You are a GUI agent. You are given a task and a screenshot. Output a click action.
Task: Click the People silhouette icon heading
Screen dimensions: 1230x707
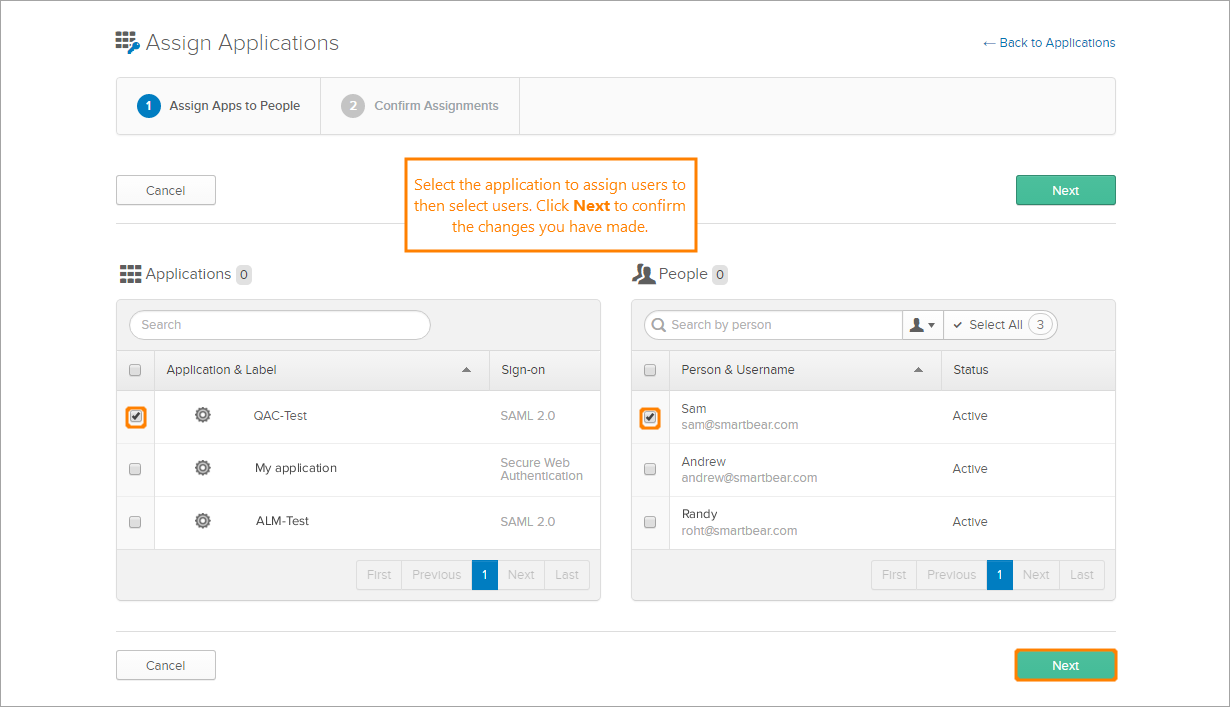[x=643, y=274]
